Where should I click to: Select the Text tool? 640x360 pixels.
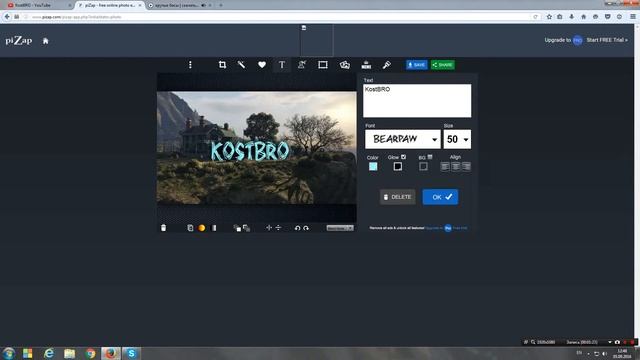pyautogui.click(x=282, y=65)
